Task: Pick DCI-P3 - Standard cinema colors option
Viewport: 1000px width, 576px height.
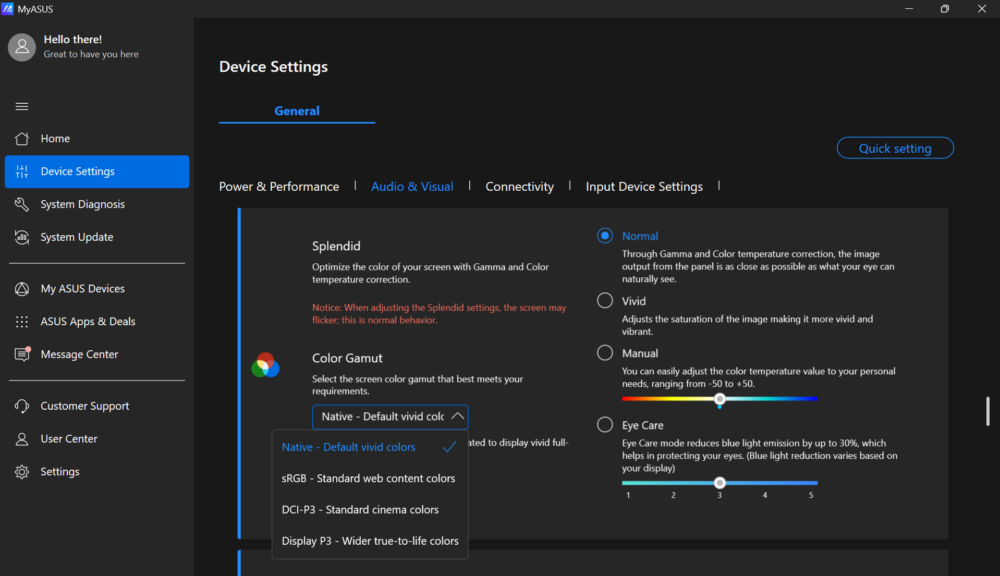Action: [x=360, y=510]
